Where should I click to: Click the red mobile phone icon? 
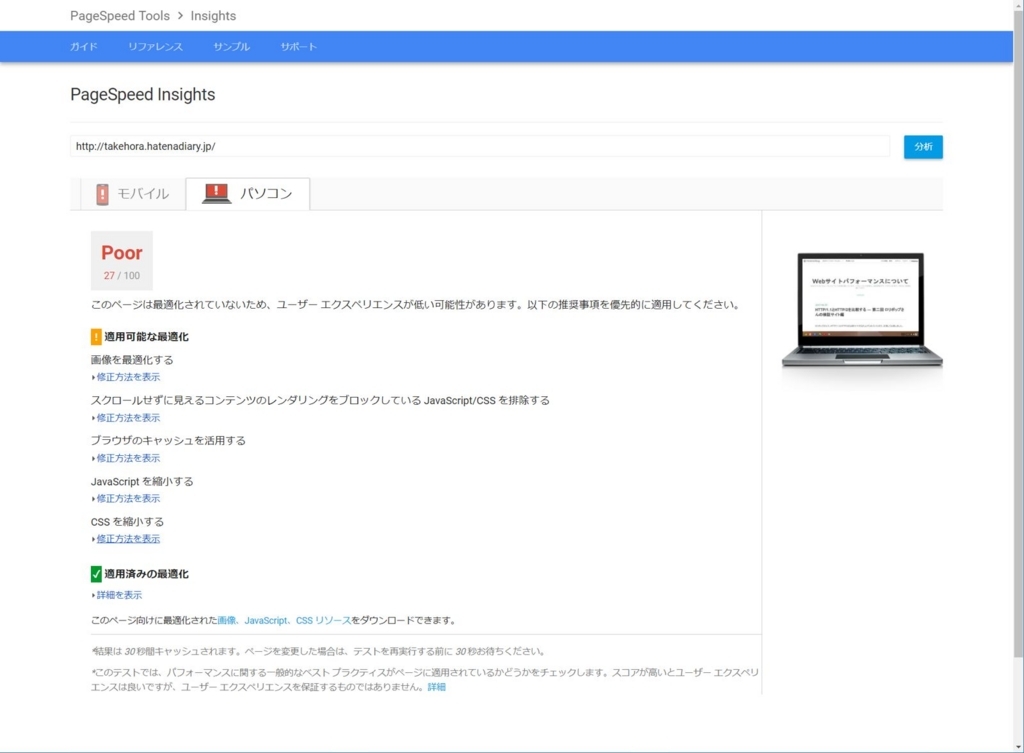(103, 194)
